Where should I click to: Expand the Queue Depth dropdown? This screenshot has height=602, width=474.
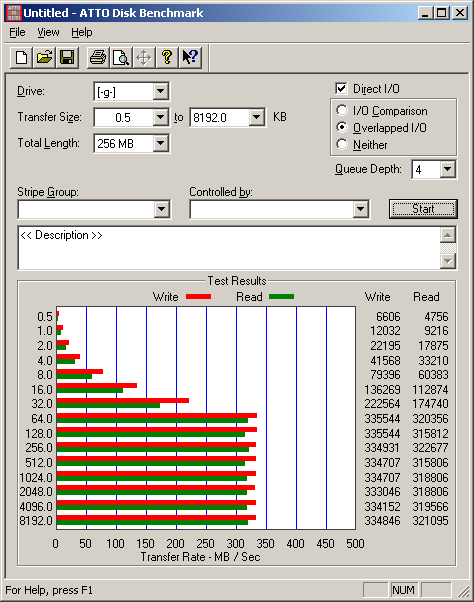click(x=447, y=169)
